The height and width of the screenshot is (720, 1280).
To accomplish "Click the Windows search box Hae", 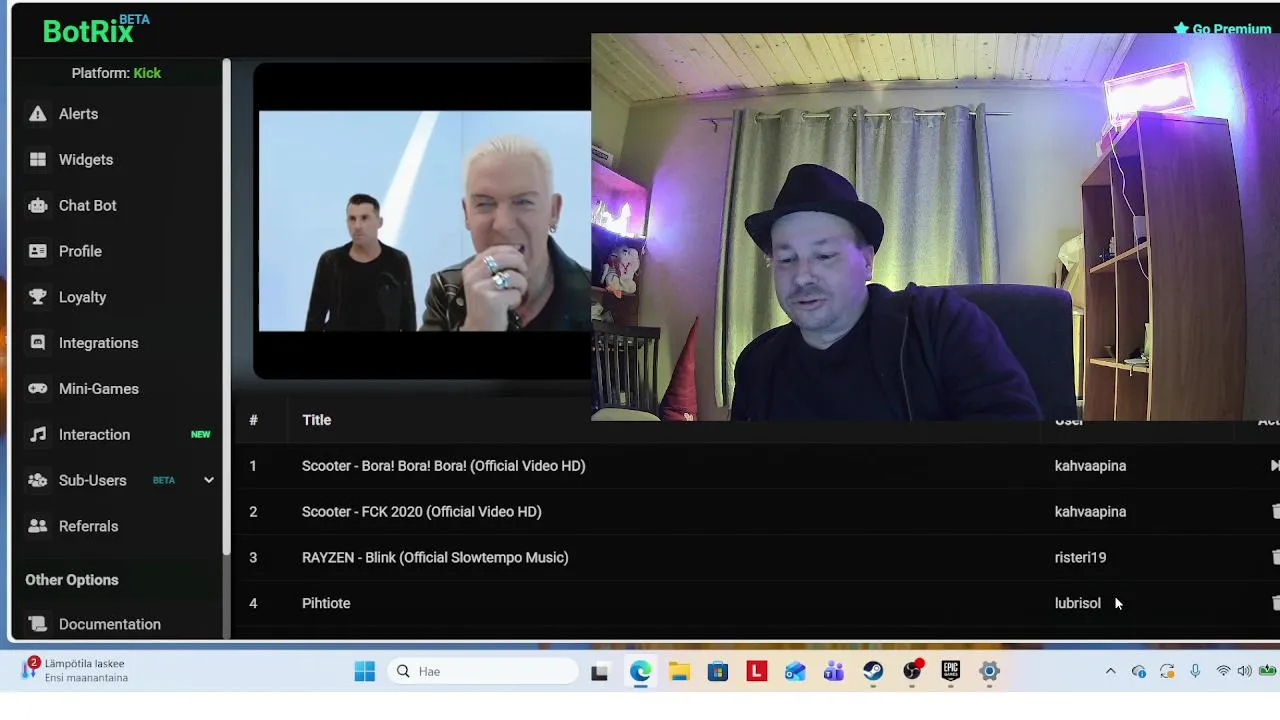I will [x=483, y=671].
